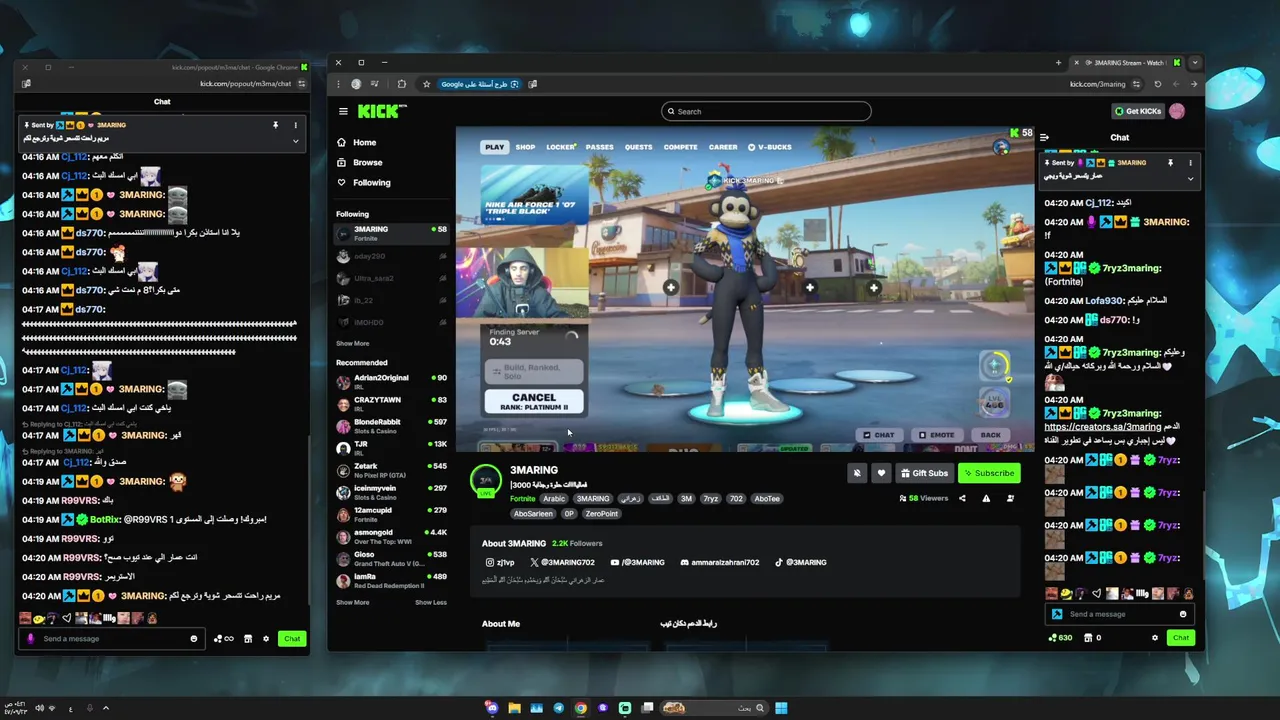Click the Following heart icon in sidebar

(341, 182)
